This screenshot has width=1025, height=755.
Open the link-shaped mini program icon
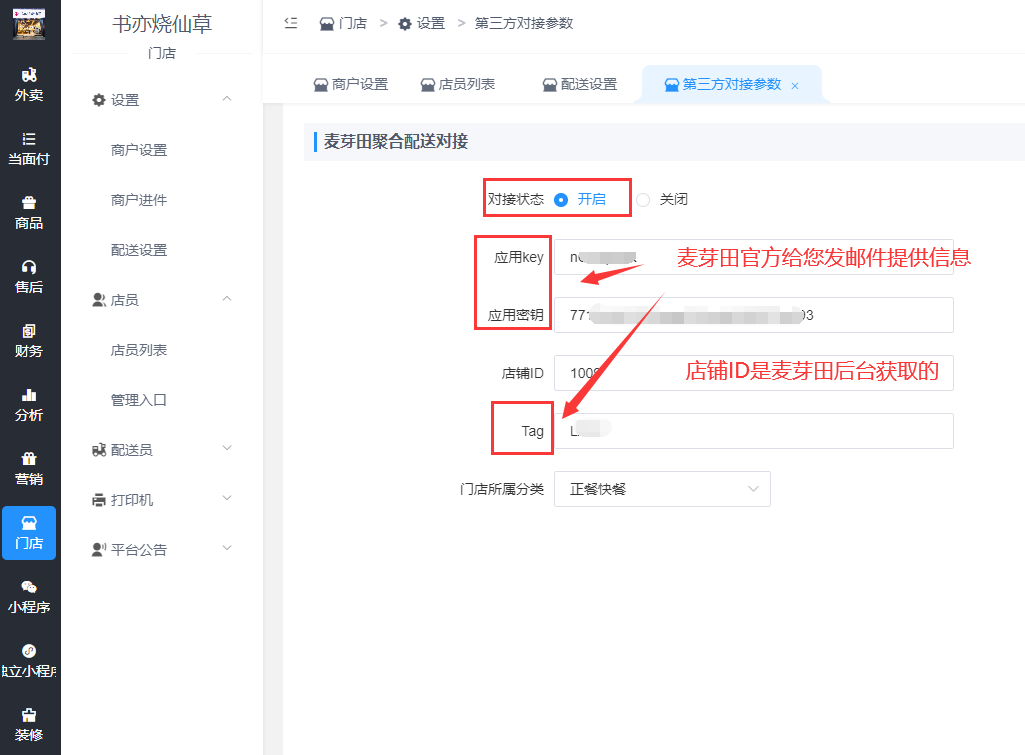click(29, 661)
